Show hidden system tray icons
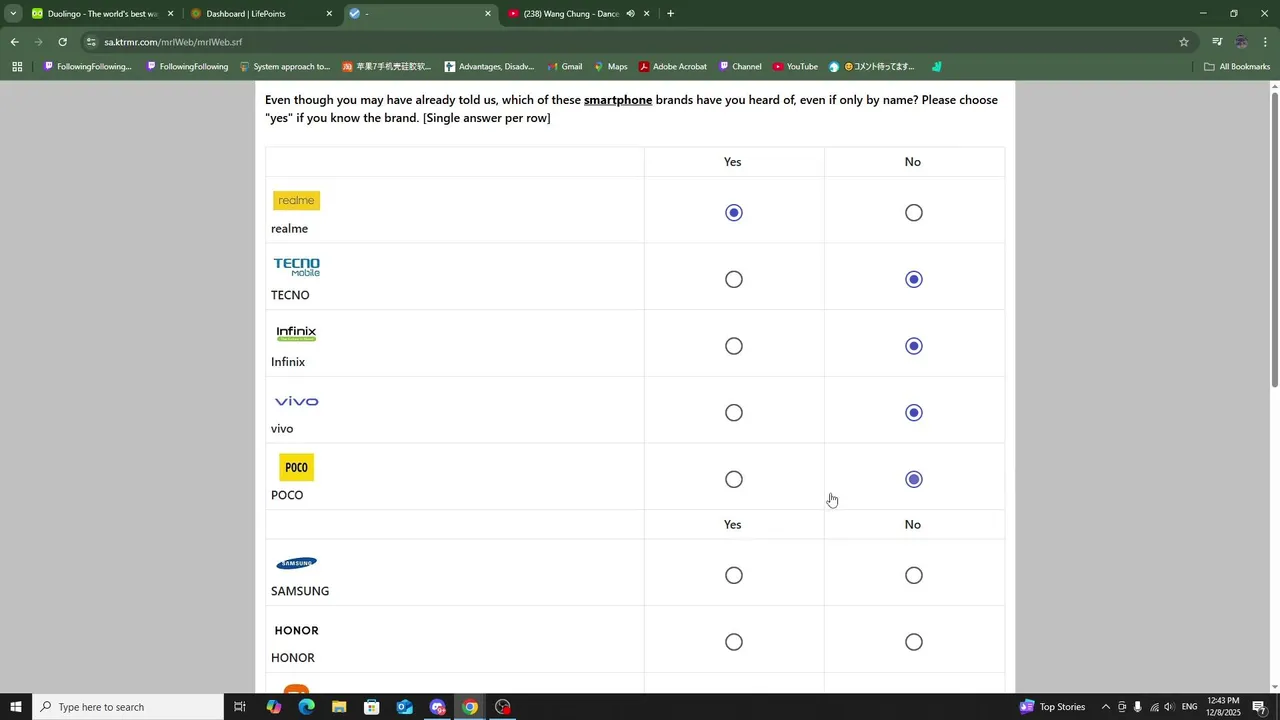The height and width of the screenshot is (720, 1280). point(1105,707)
